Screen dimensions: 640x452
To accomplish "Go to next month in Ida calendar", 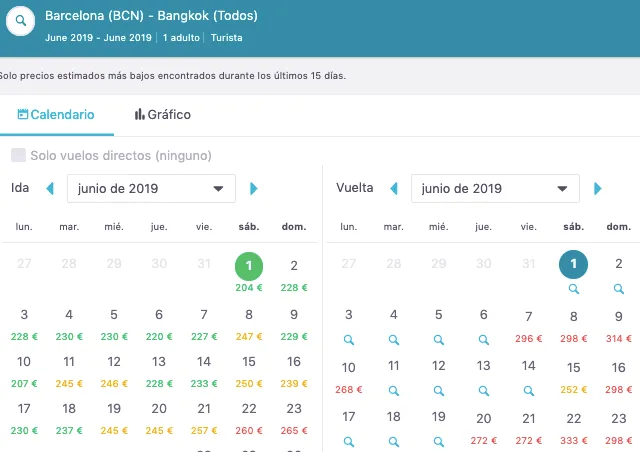I will 253,189.
